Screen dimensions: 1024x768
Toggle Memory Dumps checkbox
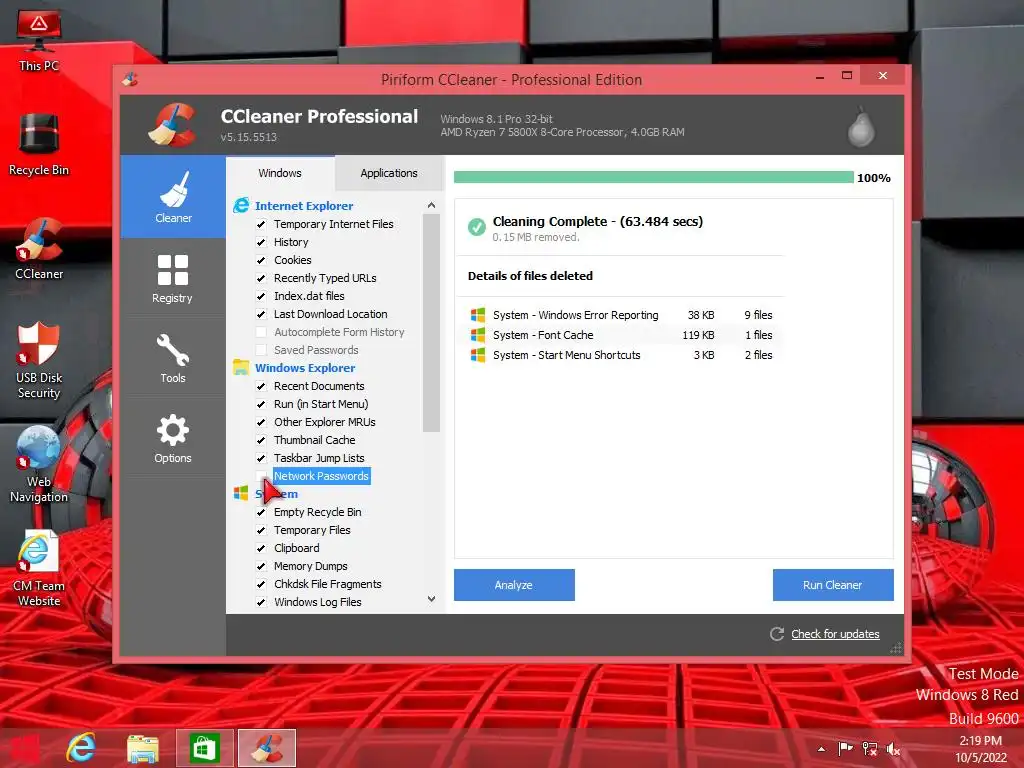point(261,566)
